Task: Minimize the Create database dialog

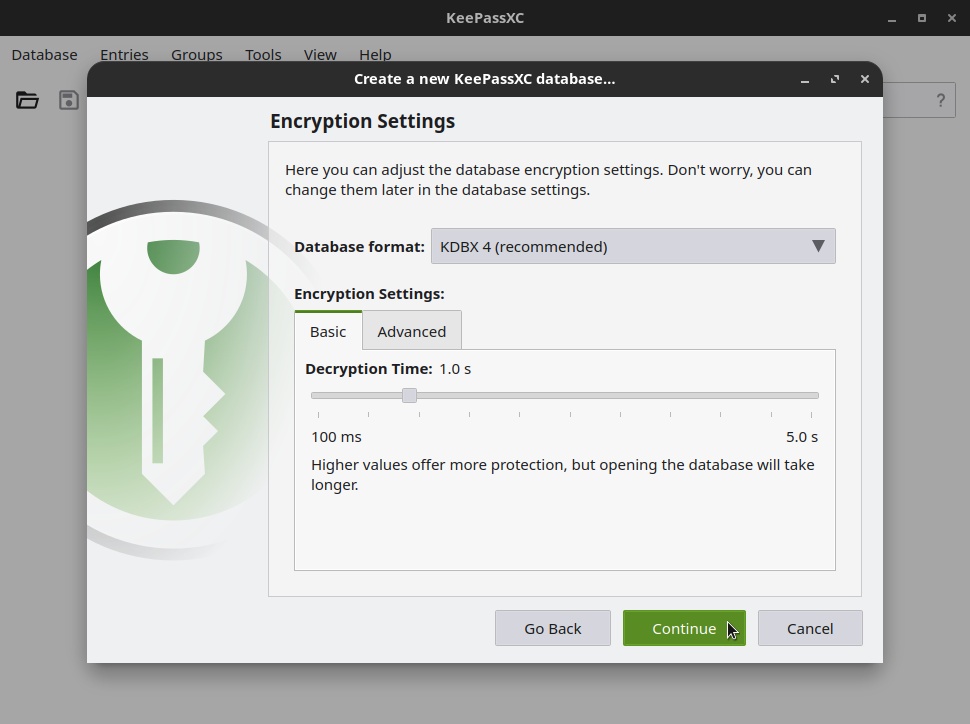Action: click(805, 79)
